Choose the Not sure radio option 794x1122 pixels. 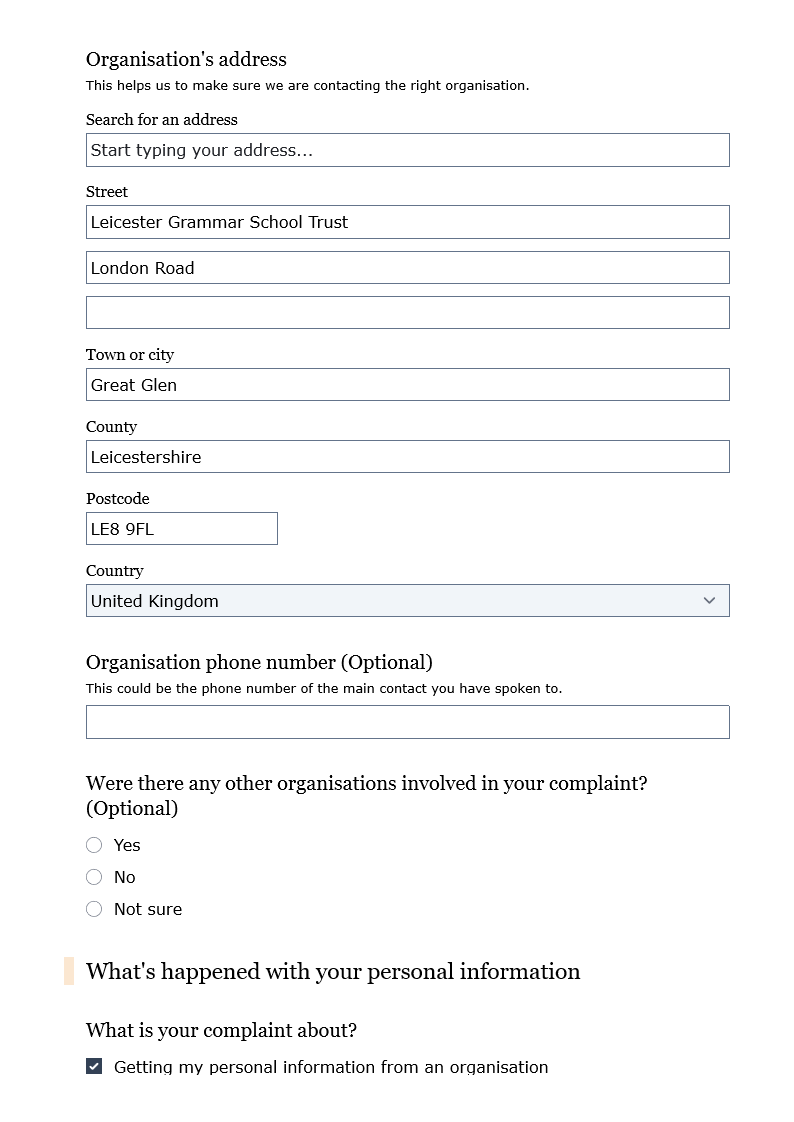click(94, 909)
